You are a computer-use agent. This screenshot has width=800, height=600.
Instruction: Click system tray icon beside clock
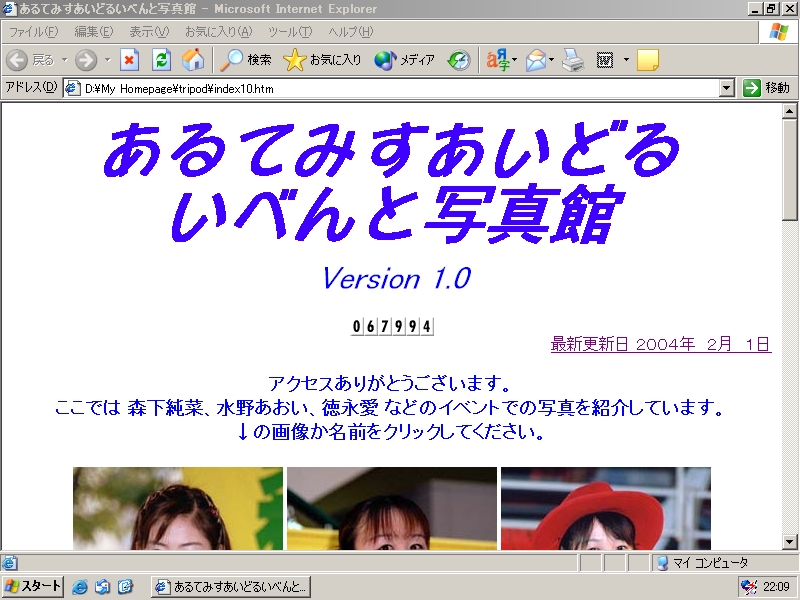749,587
